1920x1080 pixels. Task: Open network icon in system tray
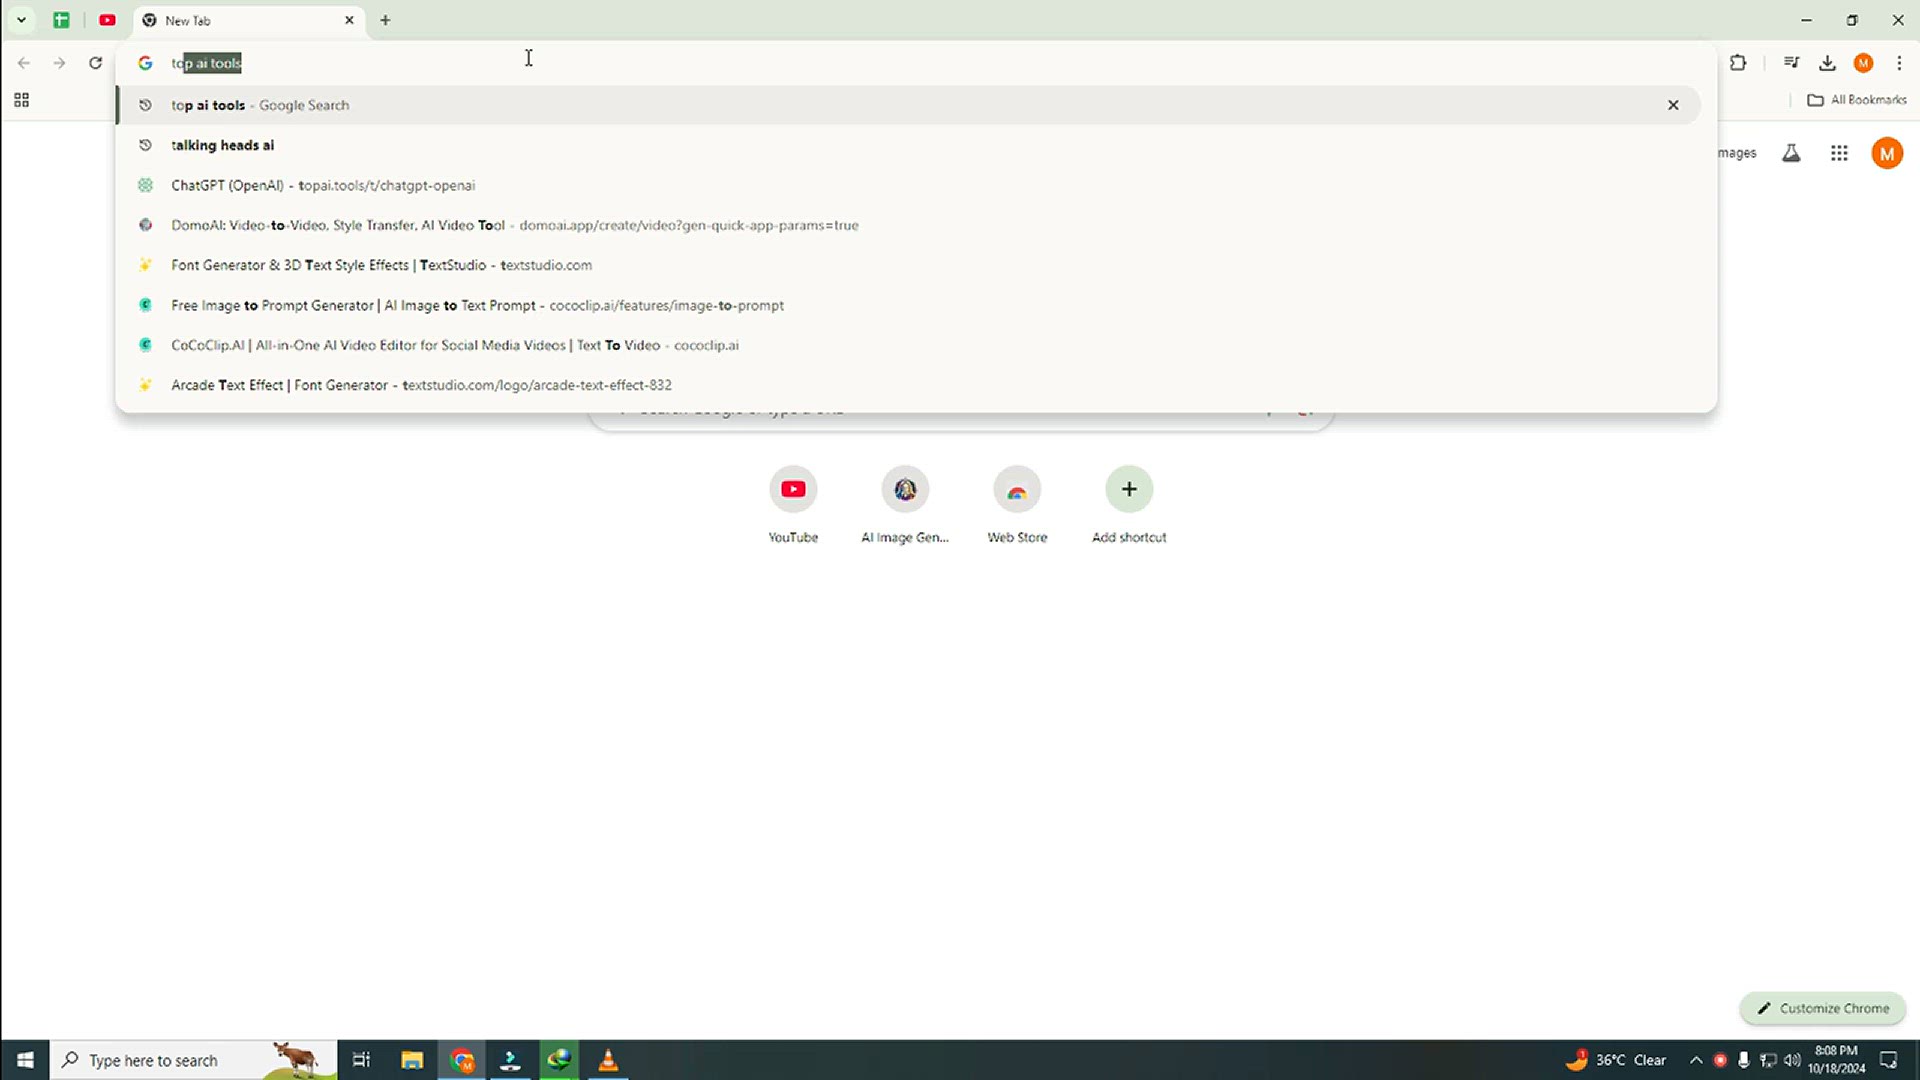pyautogui.click(x=1768, y=1060)
